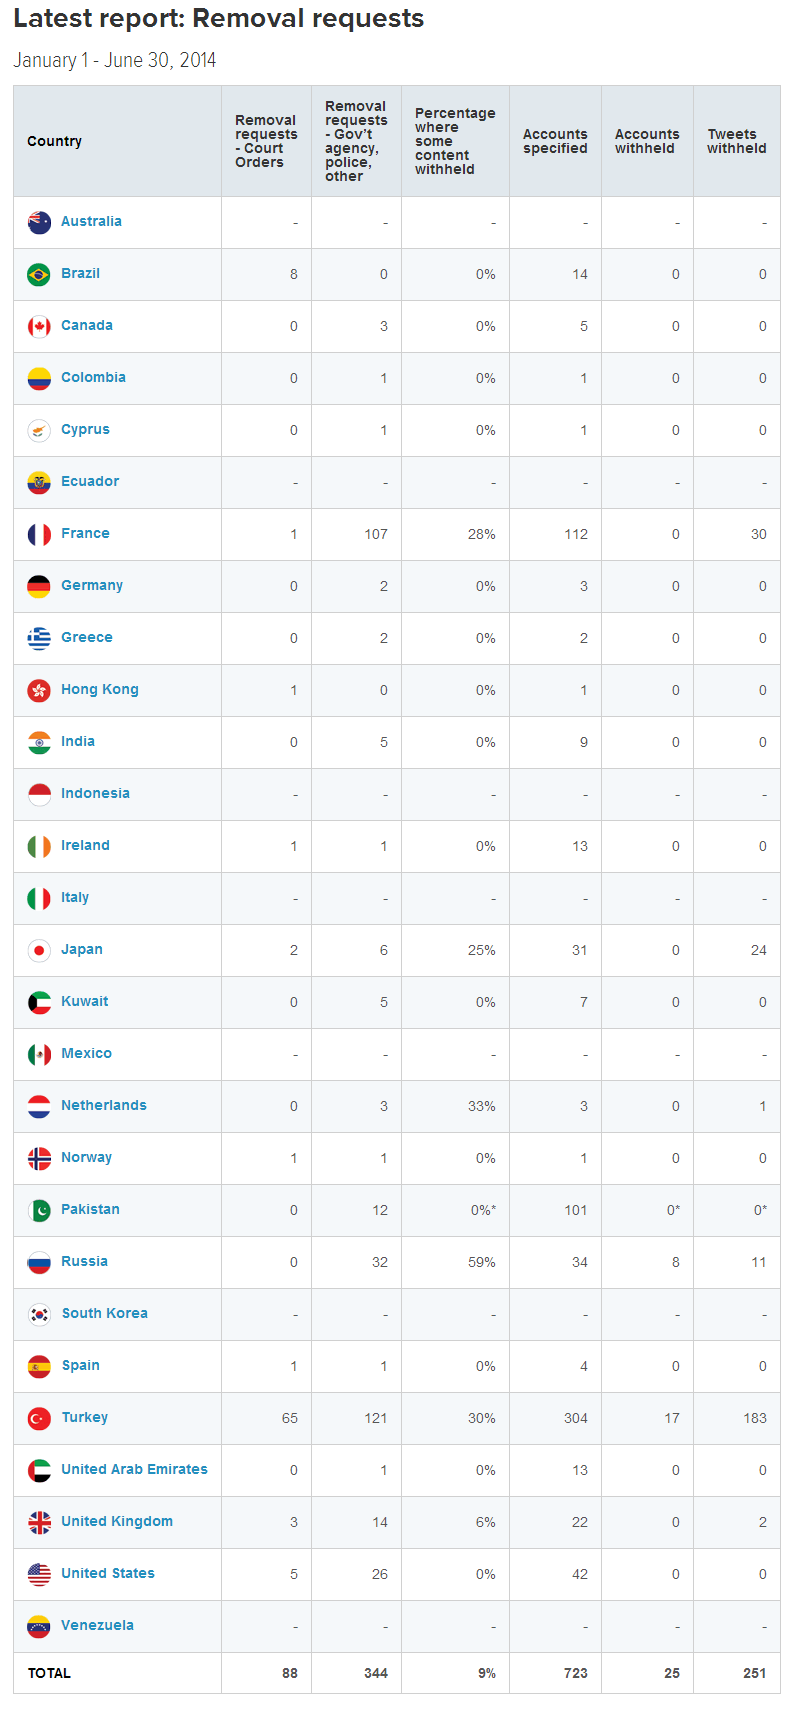Click the Japan flag icon

39,950
